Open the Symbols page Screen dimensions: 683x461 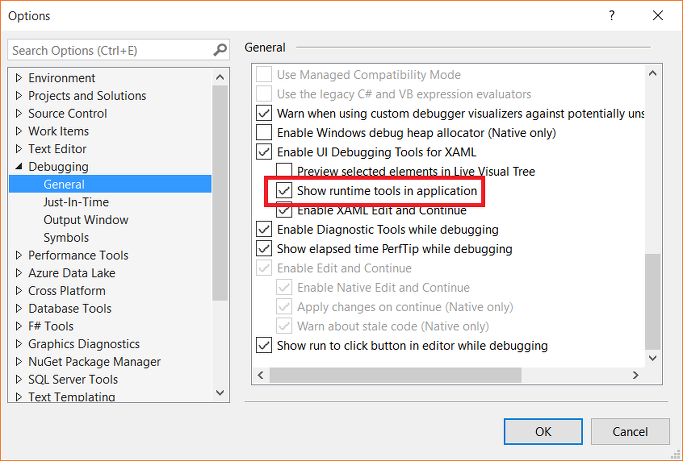(66, 237)
